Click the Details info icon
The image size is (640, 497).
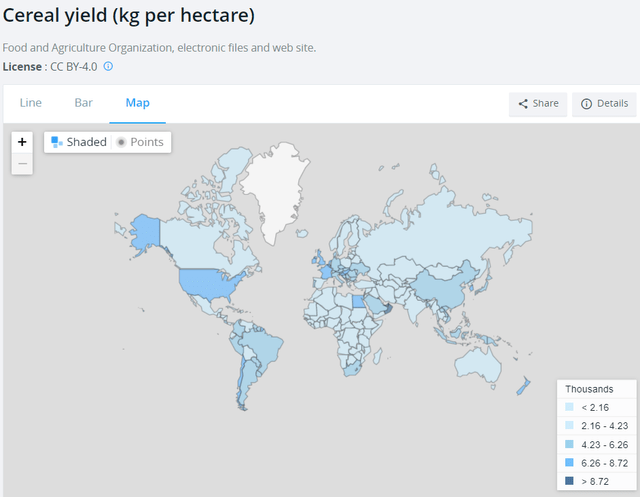coord(586,104)
